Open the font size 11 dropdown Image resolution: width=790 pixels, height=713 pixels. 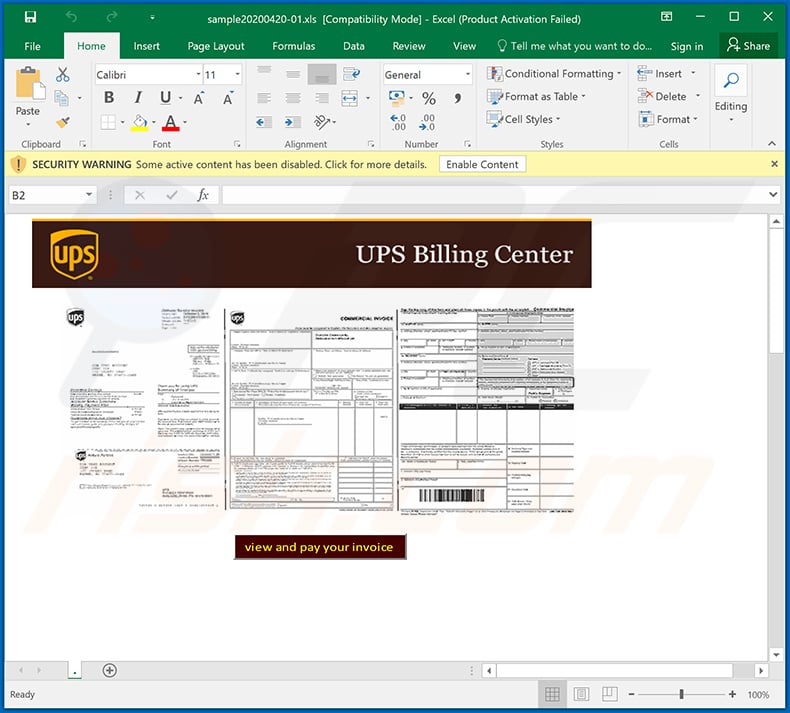[237, 75]
